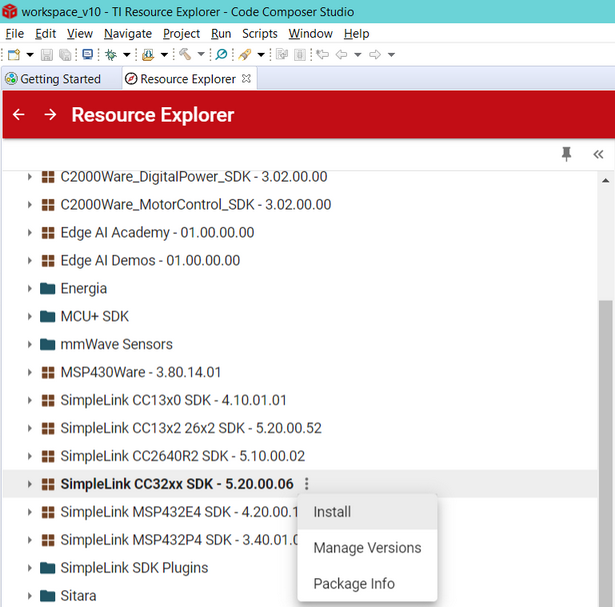The image size is (615, 607).
Task: Click the Build hammer icon
Action: tap(185, 54)
